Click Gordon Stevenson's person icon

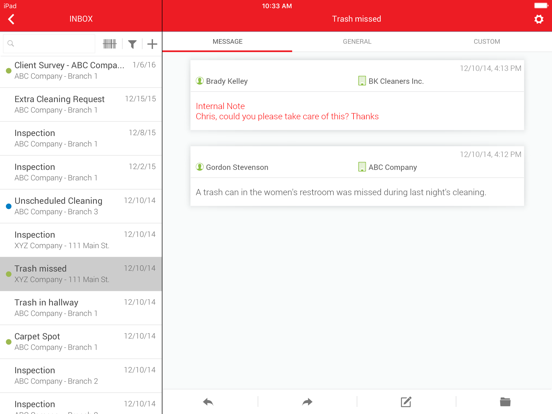(x=200, y=167)
